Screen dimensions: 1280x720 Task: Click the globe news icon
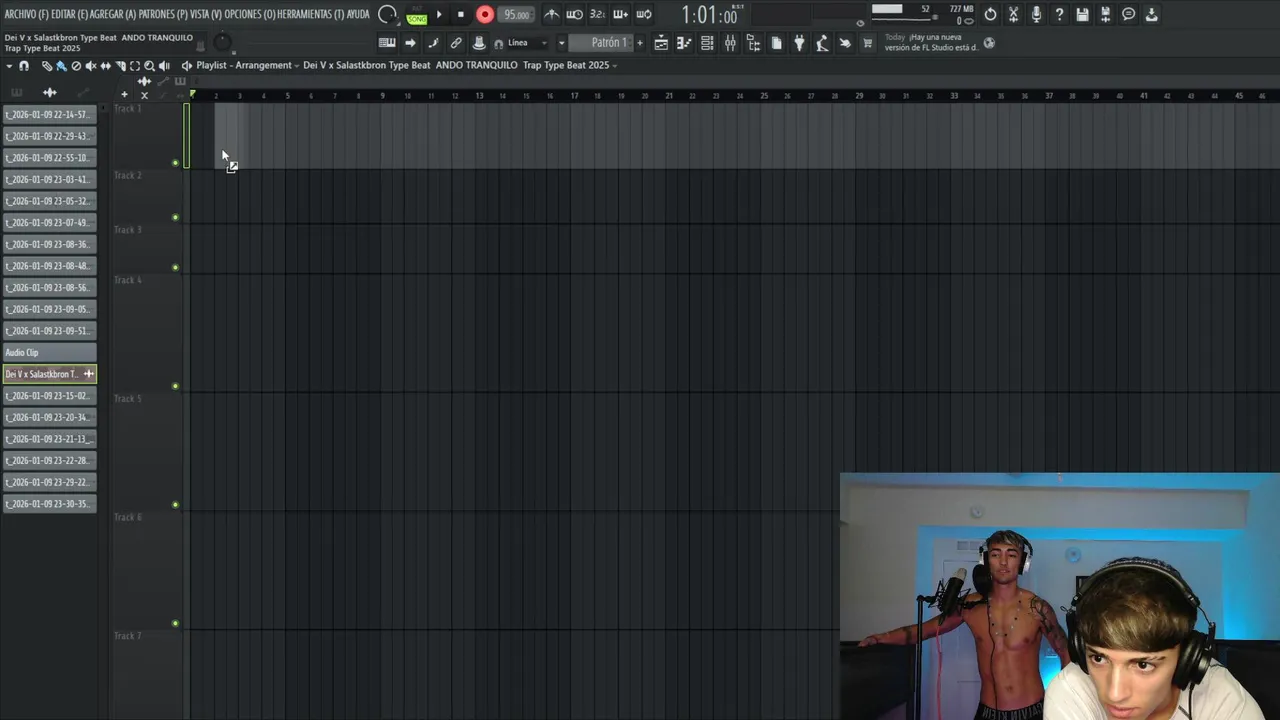tap(989, 43)
